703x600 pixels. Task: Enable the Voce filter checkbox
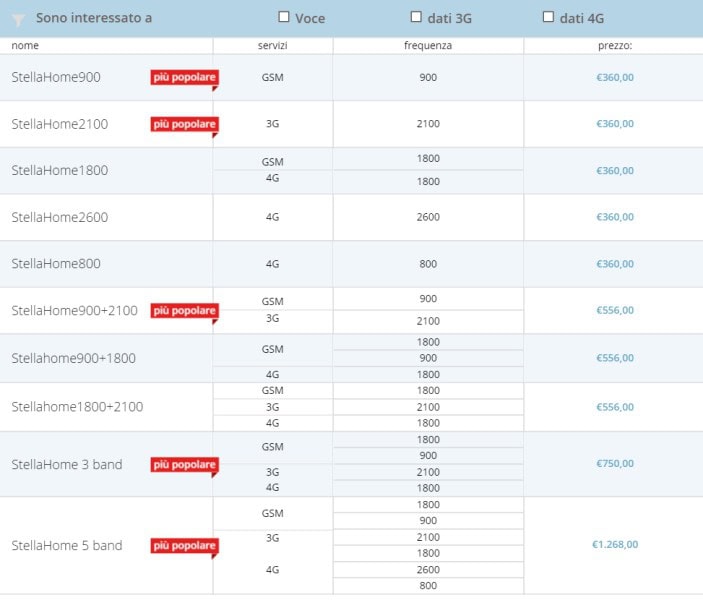point(284,17)
